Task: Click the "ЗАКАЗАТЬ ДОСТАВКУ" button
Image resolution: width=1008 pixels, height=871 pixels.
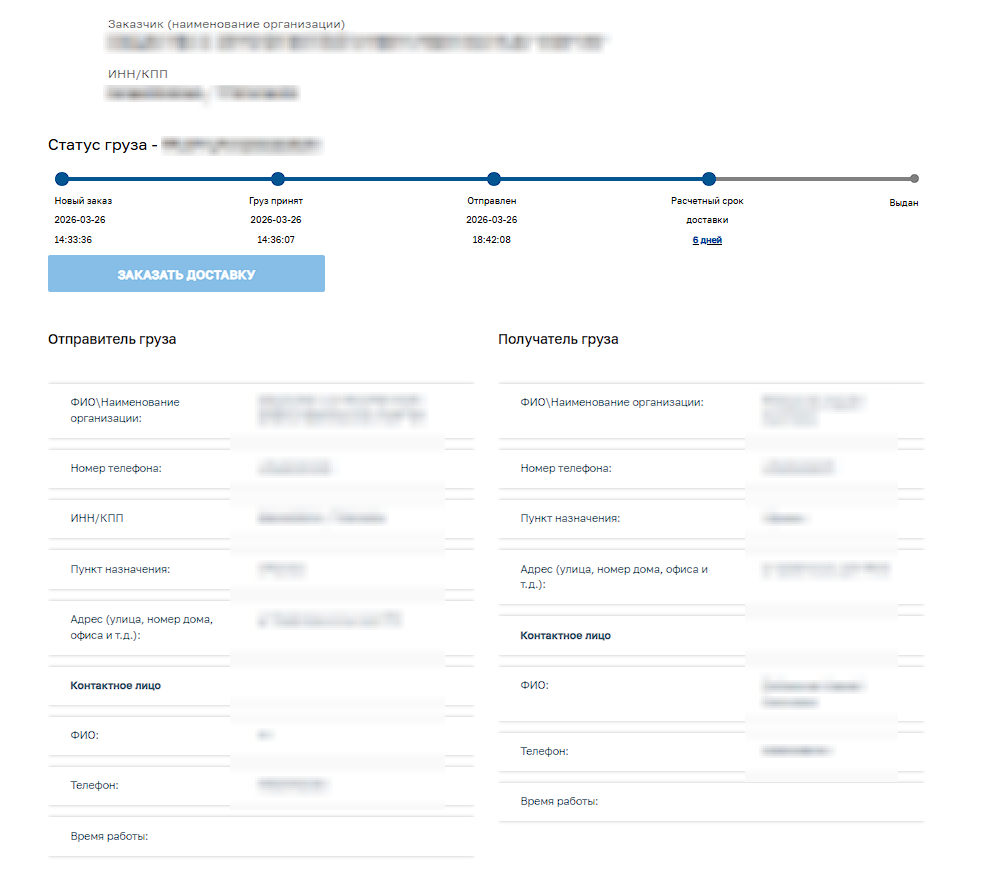Action: (186, 274)
